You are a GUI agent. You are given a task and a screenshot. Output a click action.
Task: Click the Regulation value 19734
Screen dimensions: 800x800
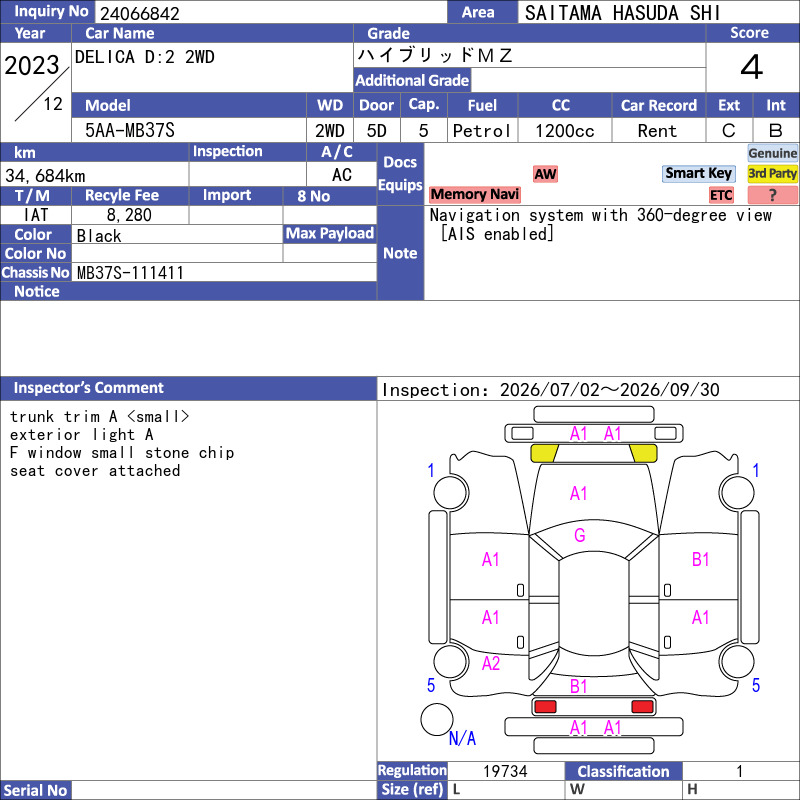(505, 771)
